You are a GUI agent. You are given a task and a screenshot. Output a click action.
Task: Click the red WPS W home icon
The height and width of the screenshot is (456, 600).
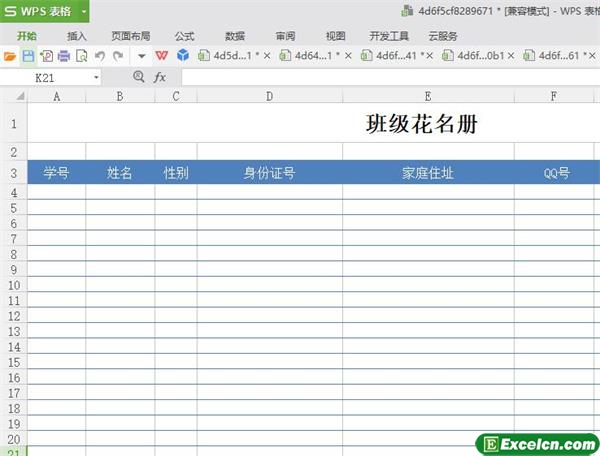pos(161,56)
